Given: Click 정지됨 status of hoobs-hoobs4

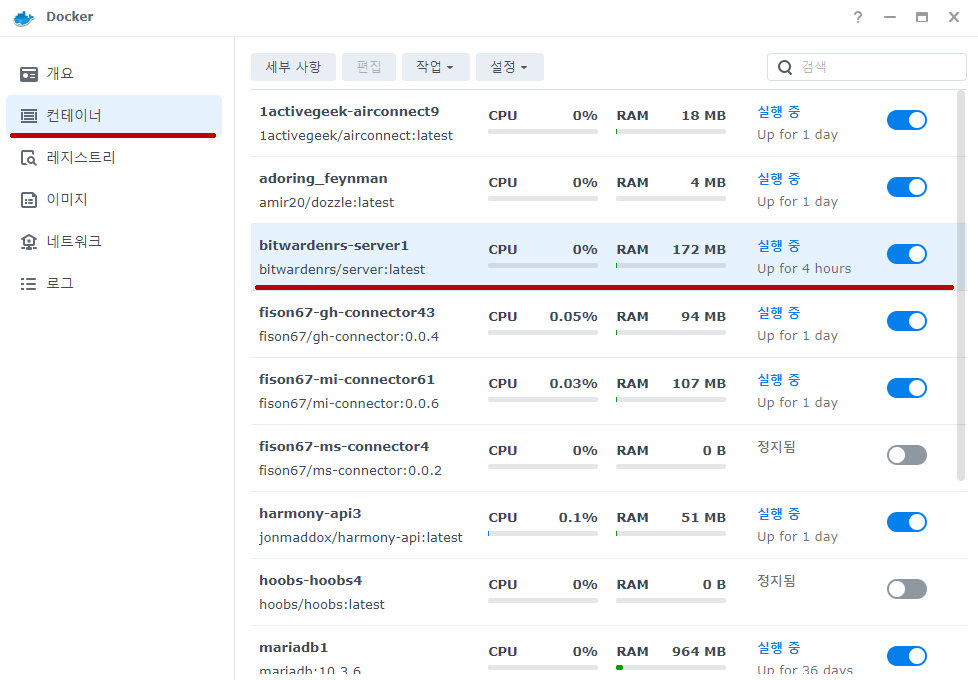Looking at the screenshot, I should (776, 581).
